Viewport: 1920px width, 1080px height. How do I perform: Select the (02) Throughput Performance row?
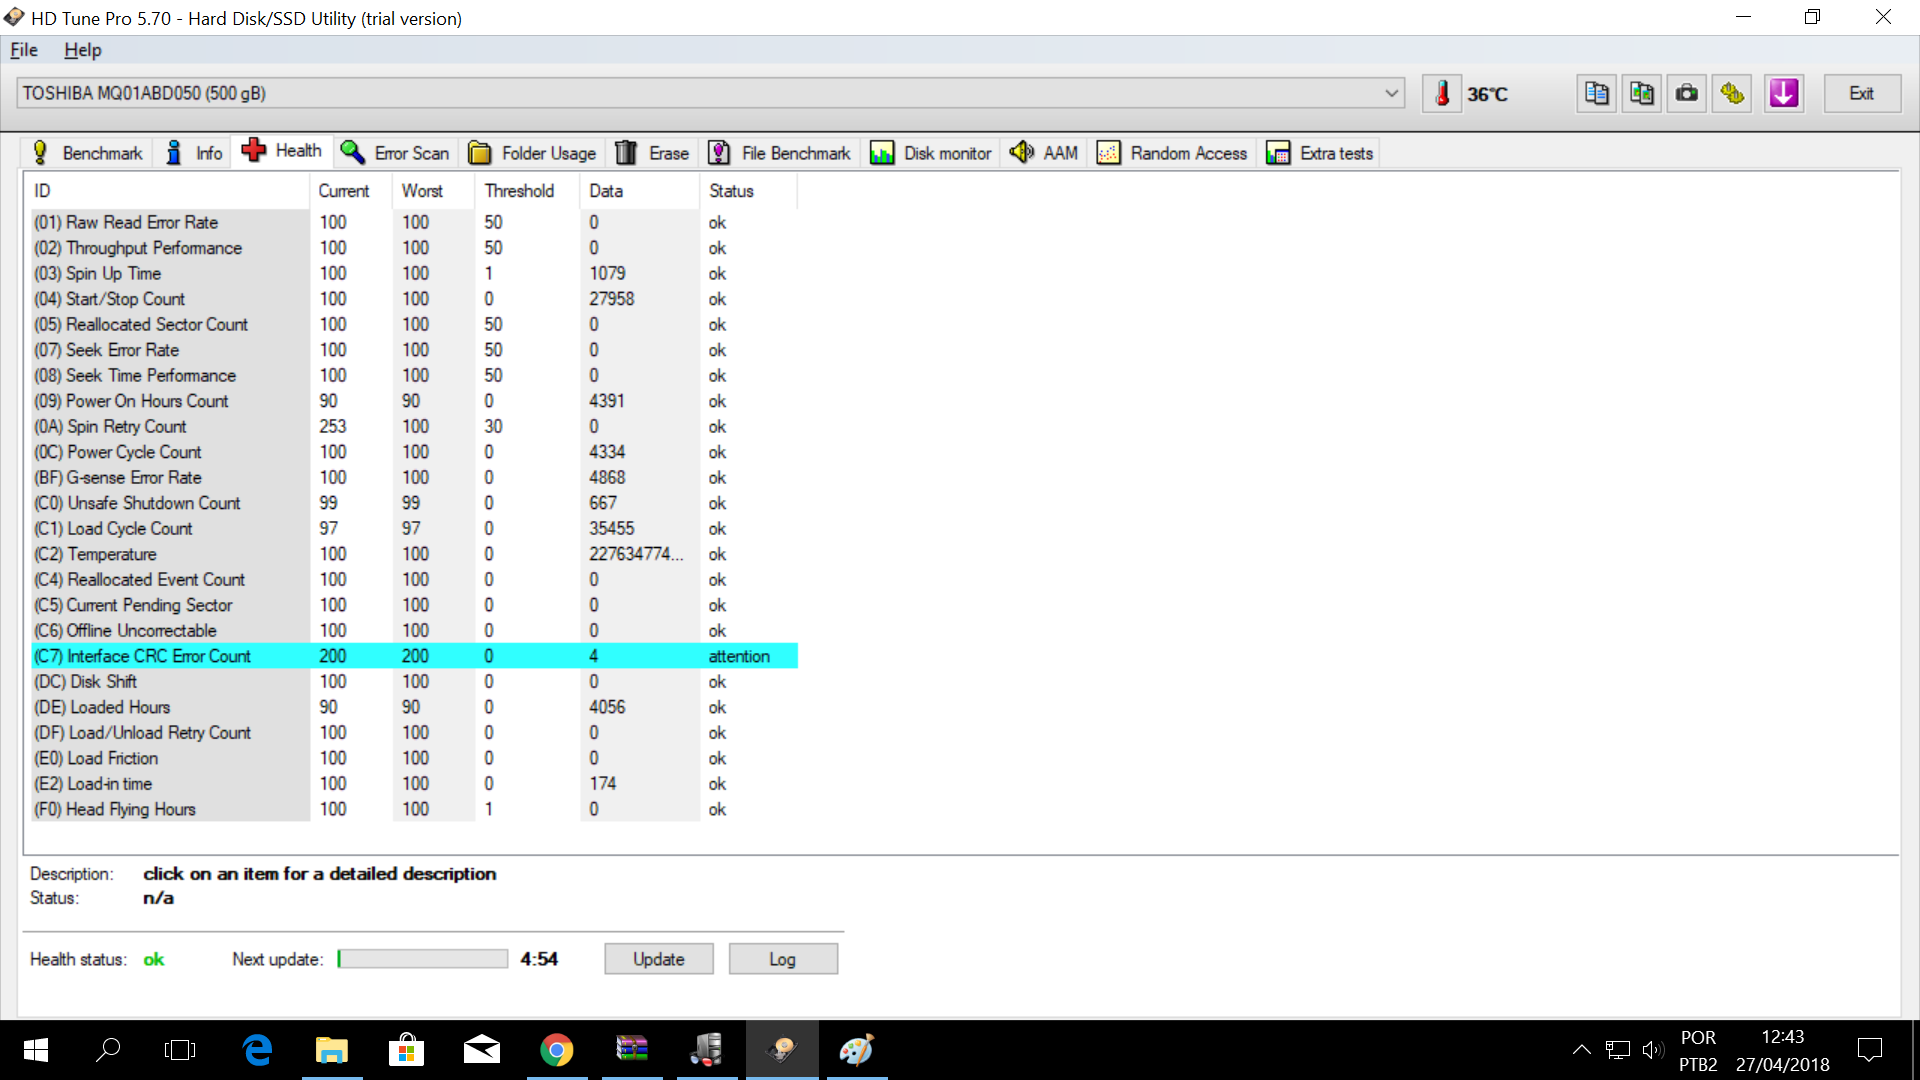[414, 248]
